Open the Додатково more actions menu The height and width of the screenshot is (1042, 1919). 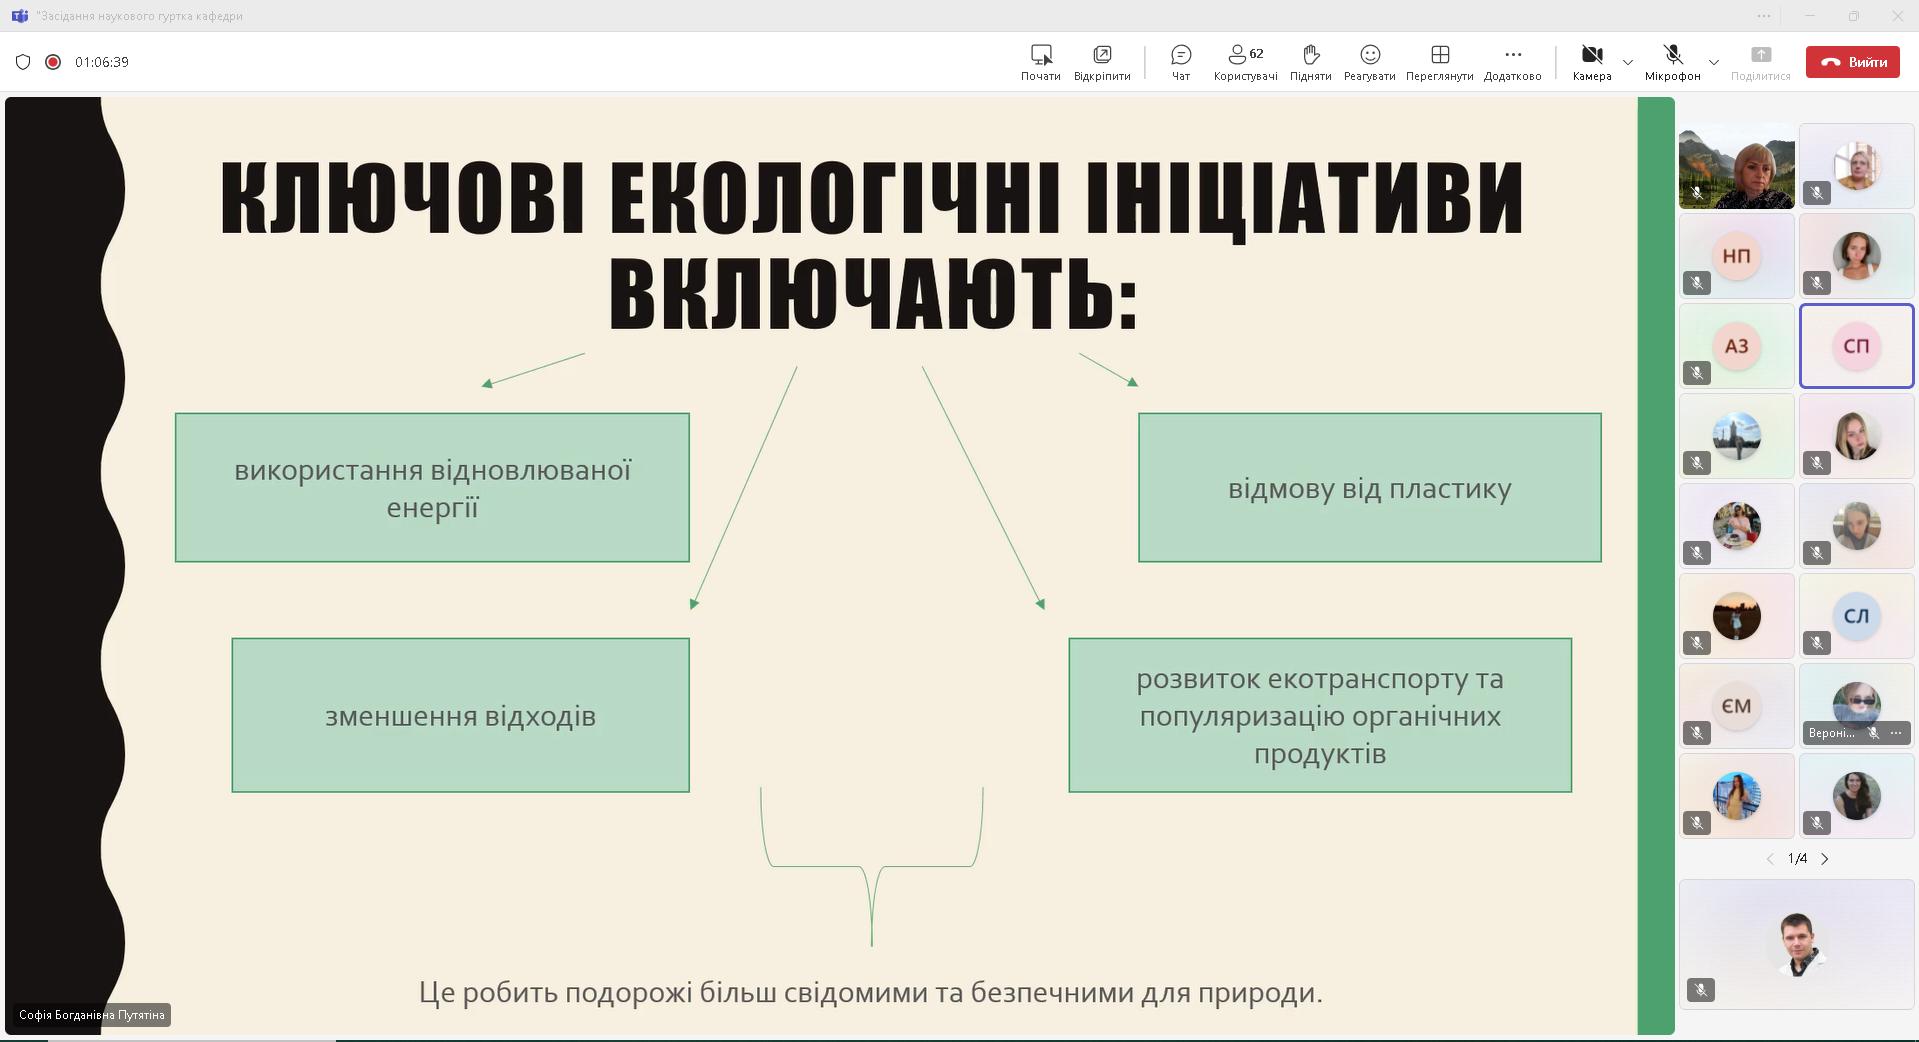point(1512,62)
